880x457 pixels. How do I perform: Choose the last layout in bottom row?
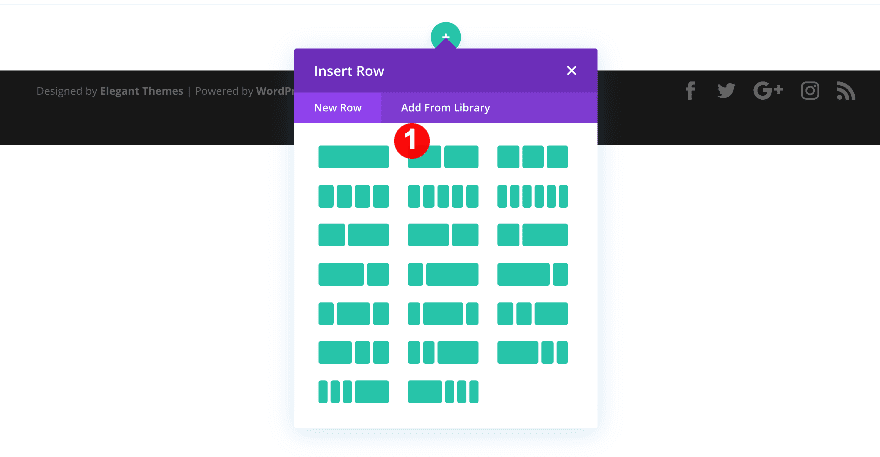443,392
